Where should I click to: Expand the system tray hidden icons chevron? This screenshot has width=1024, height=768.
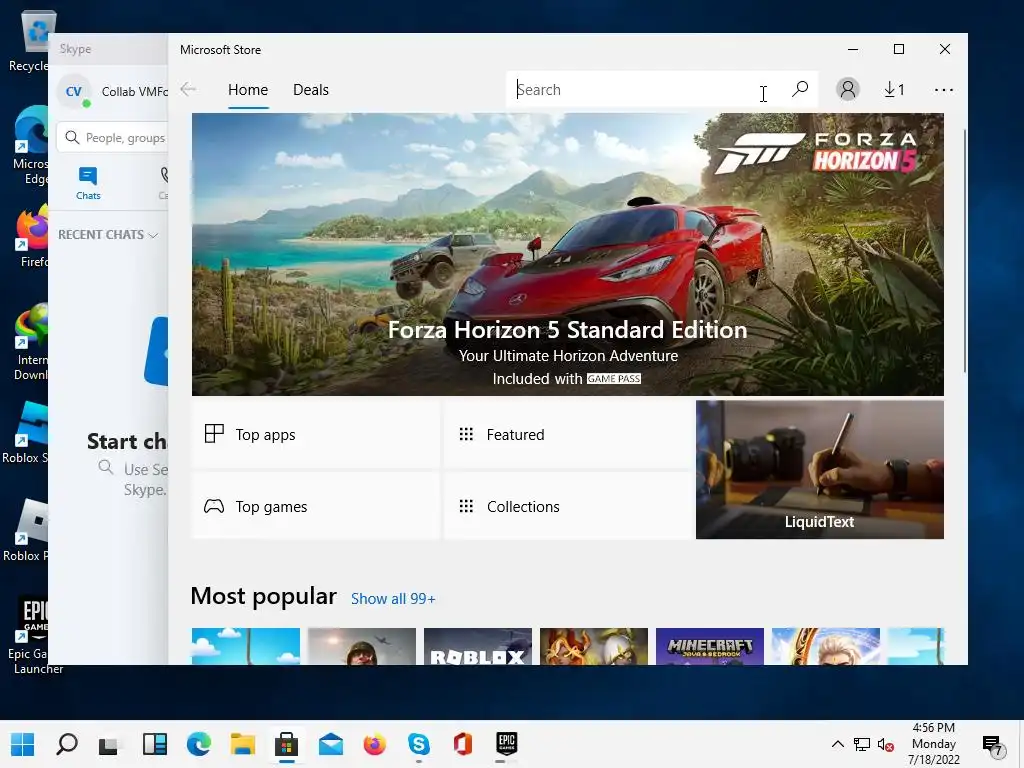[x=837, y=744]
